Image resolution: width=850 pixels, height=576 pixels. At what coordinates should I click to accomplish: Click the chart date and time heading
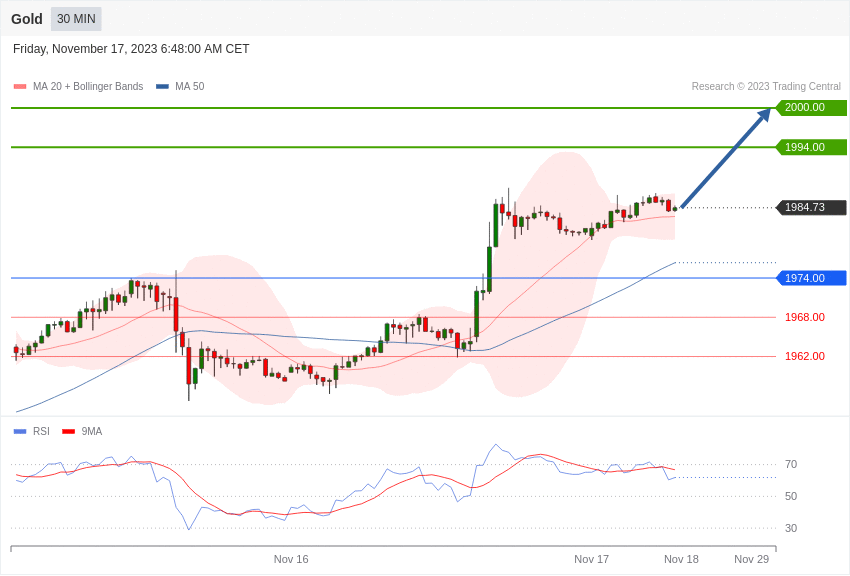click(x=131, y=49)
